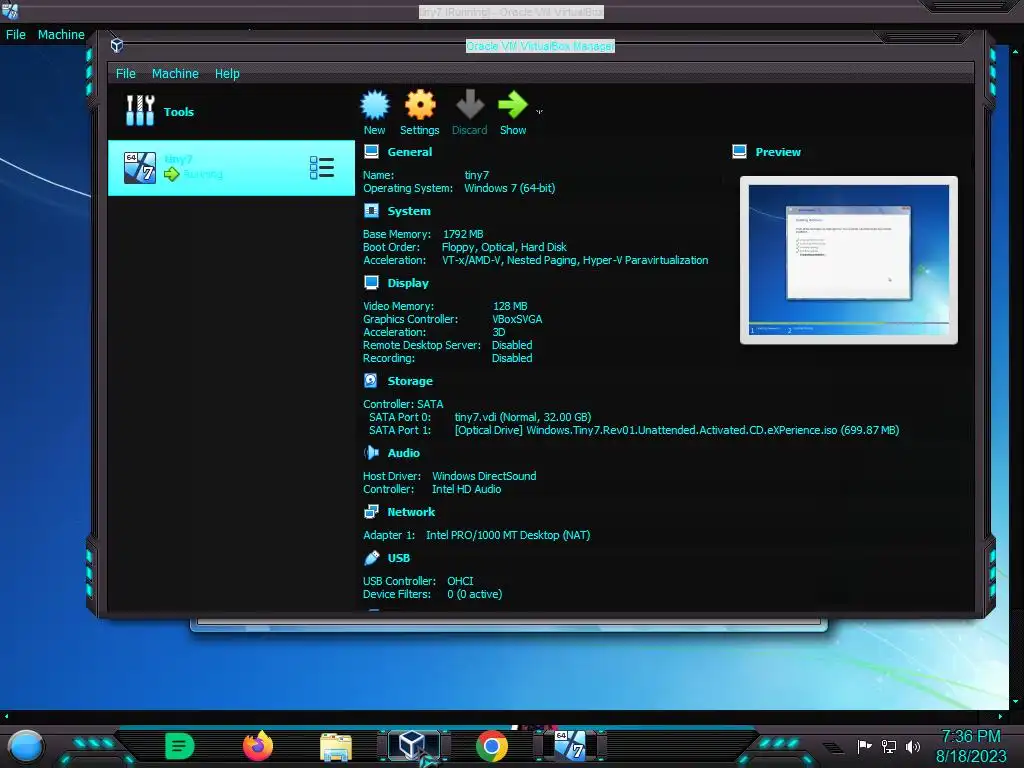
Task: Open the Storage settings heading link
Action: (410, 381)
